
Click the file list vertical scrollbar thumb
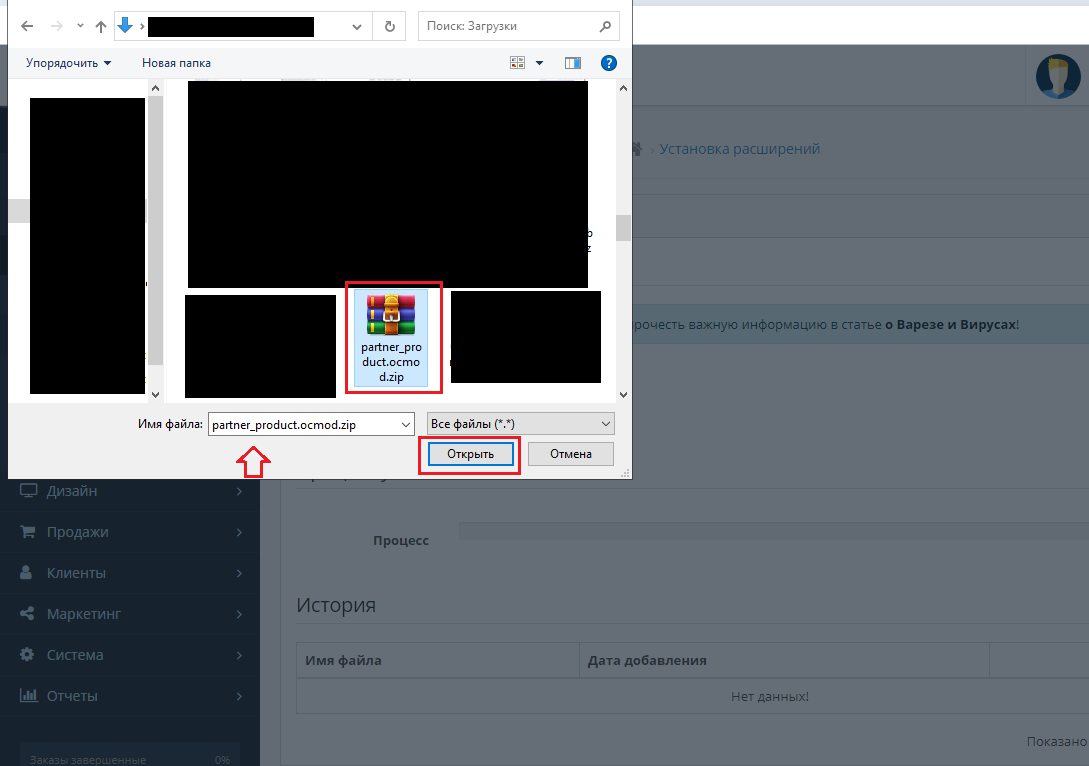click(x=623, y=228)
